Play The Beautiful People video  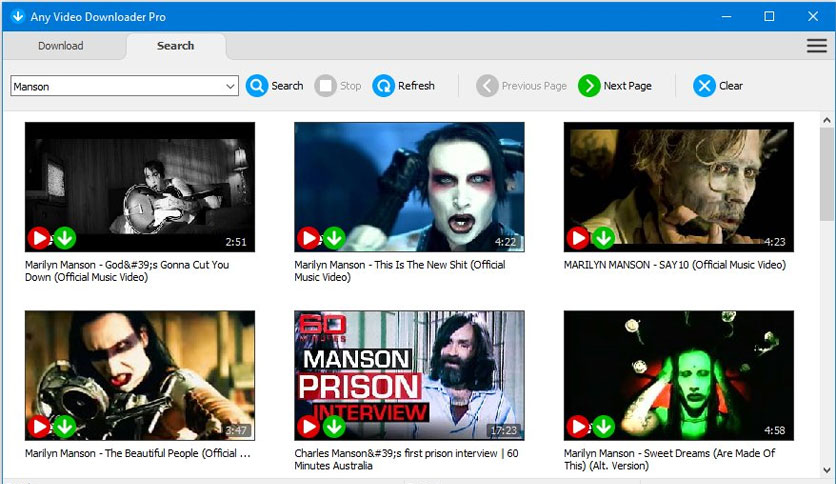pyautogui.click(x=39, y=427)
